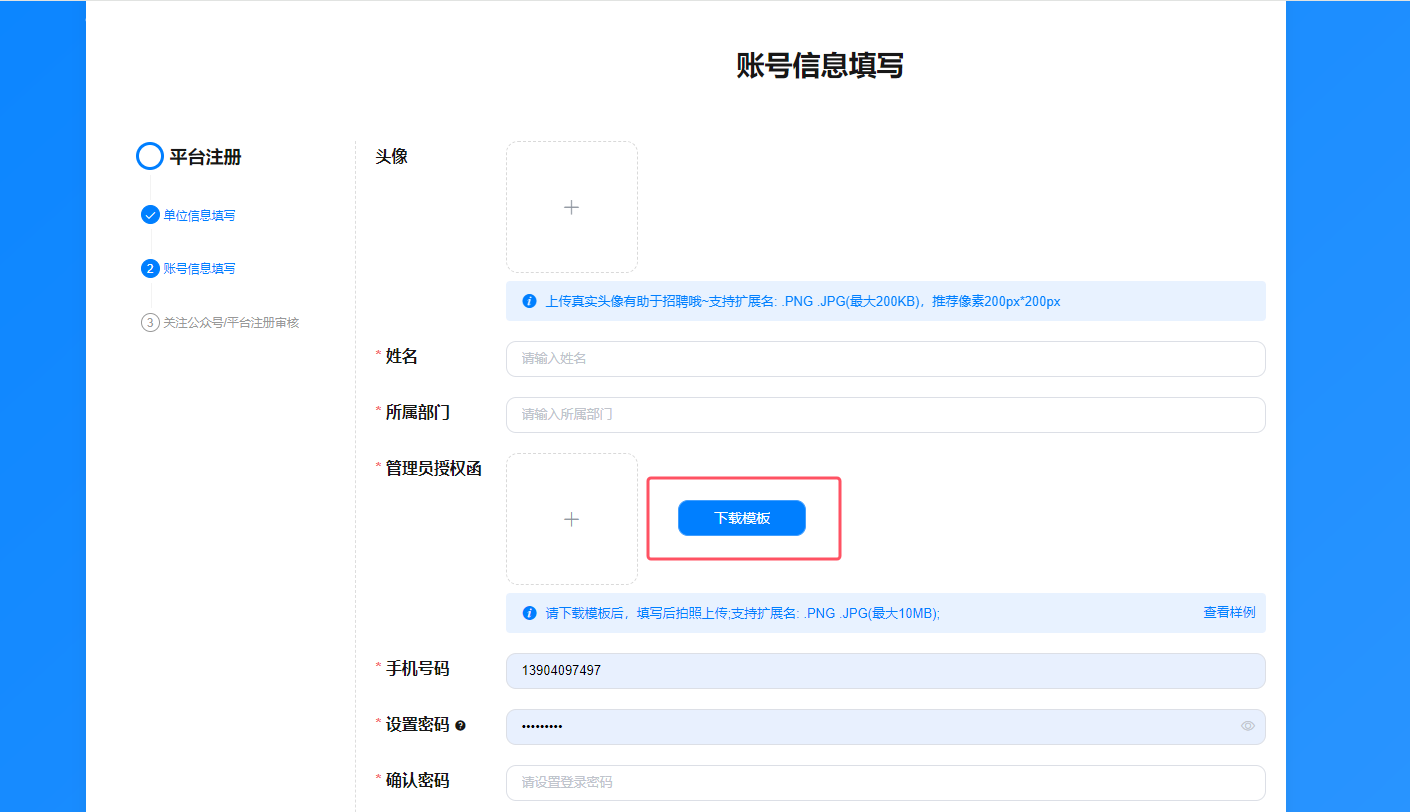Focus the 姓名 input field
The width and height of the screenshot is (1410, 812).
click(885, 359)
